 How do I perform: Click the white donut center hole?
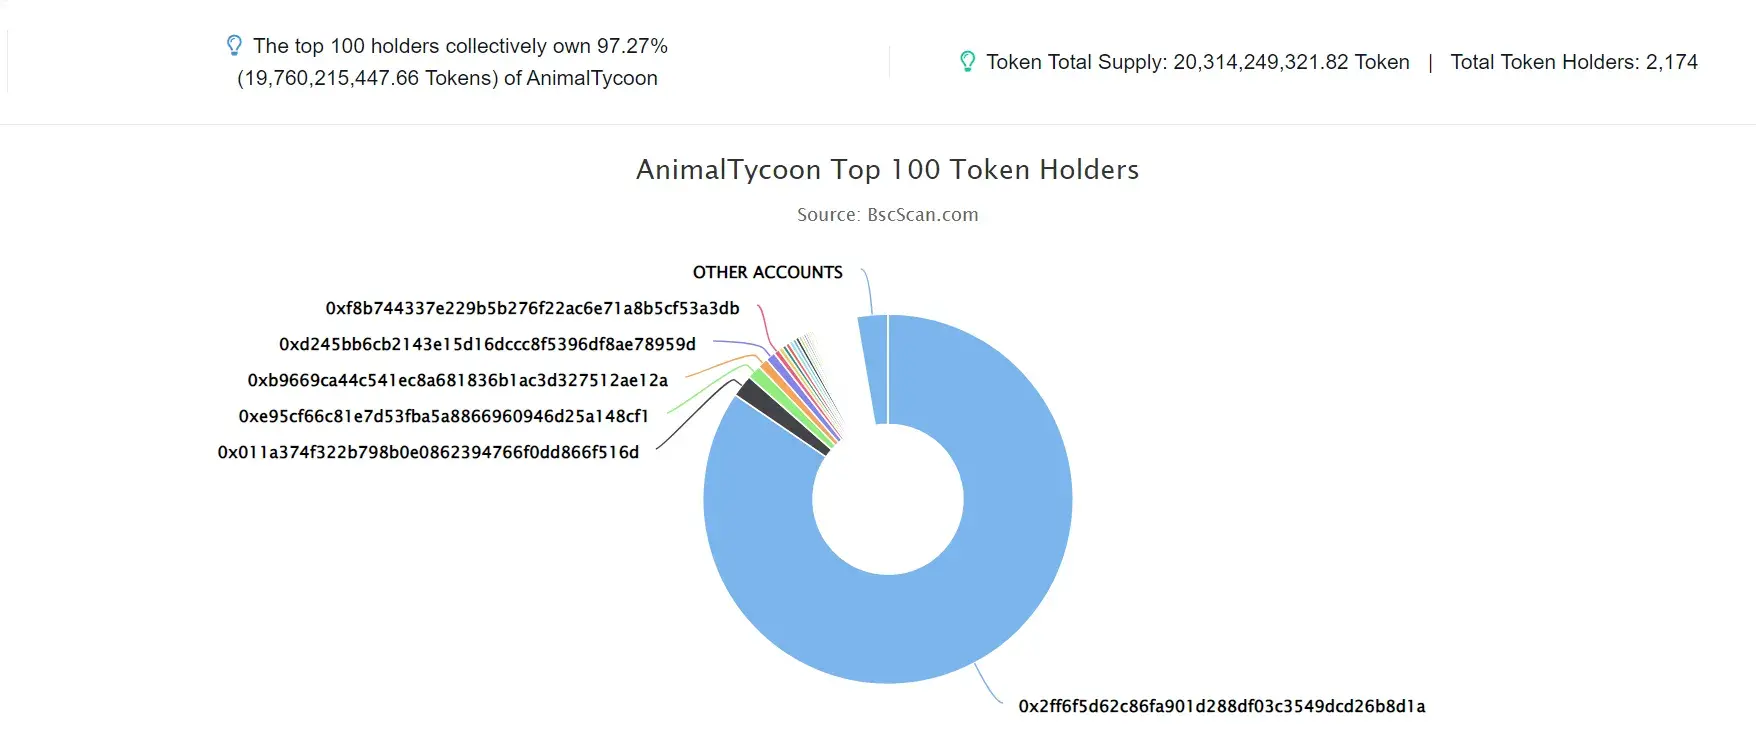tap(888, 499)
